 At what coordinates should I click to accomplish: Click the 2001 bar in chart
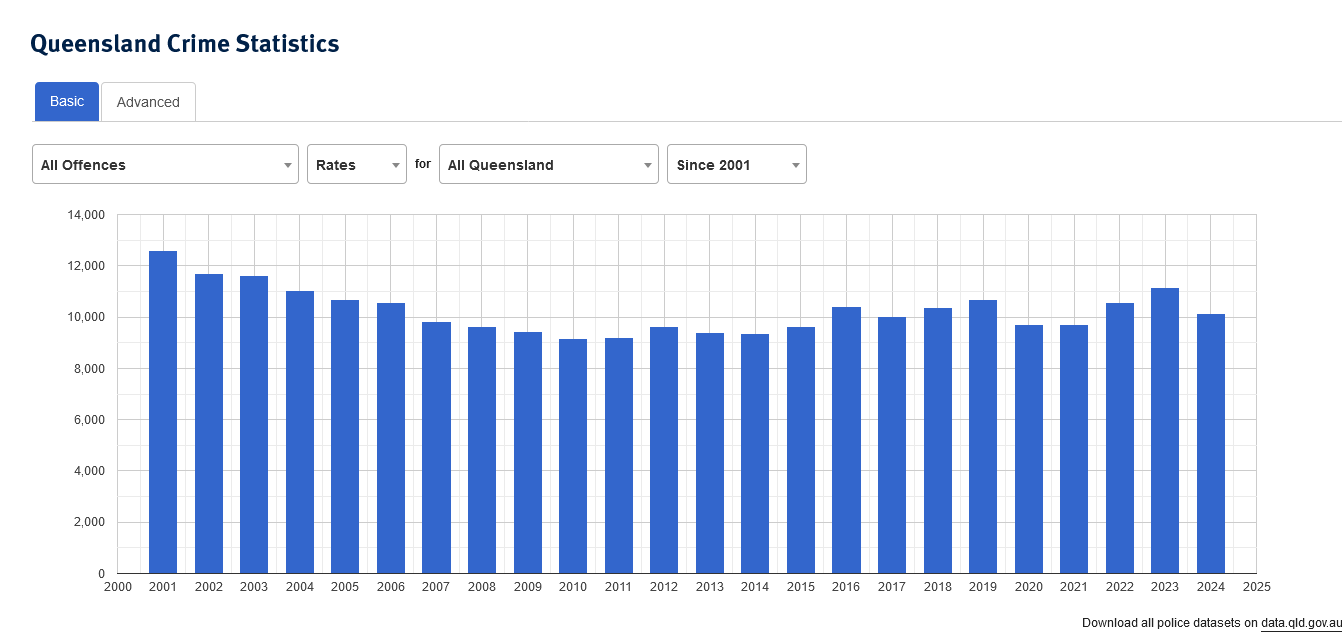pyautogui.click(x=163, y=412)
